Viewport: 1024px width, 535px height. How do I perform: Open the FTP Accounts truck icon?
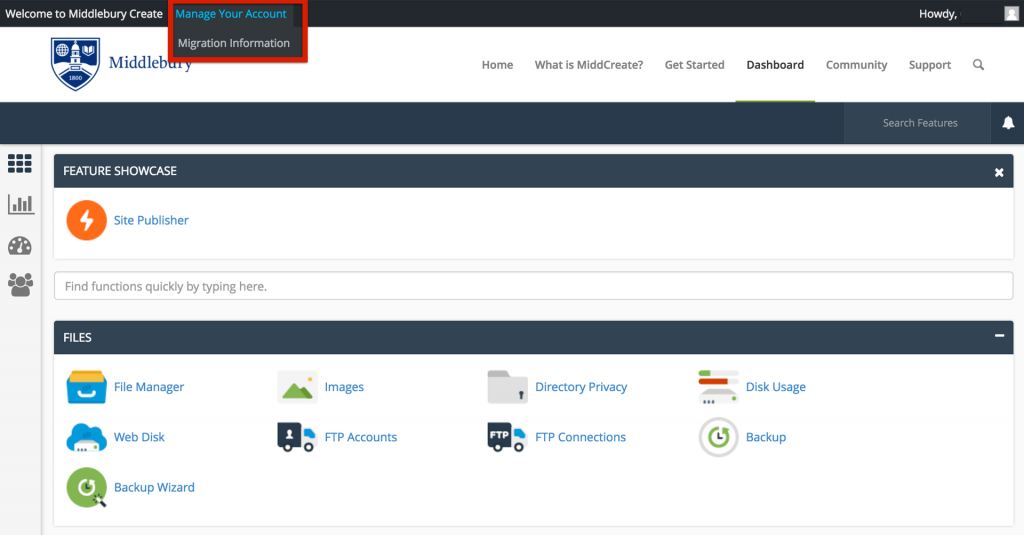[x=297, y=437]
